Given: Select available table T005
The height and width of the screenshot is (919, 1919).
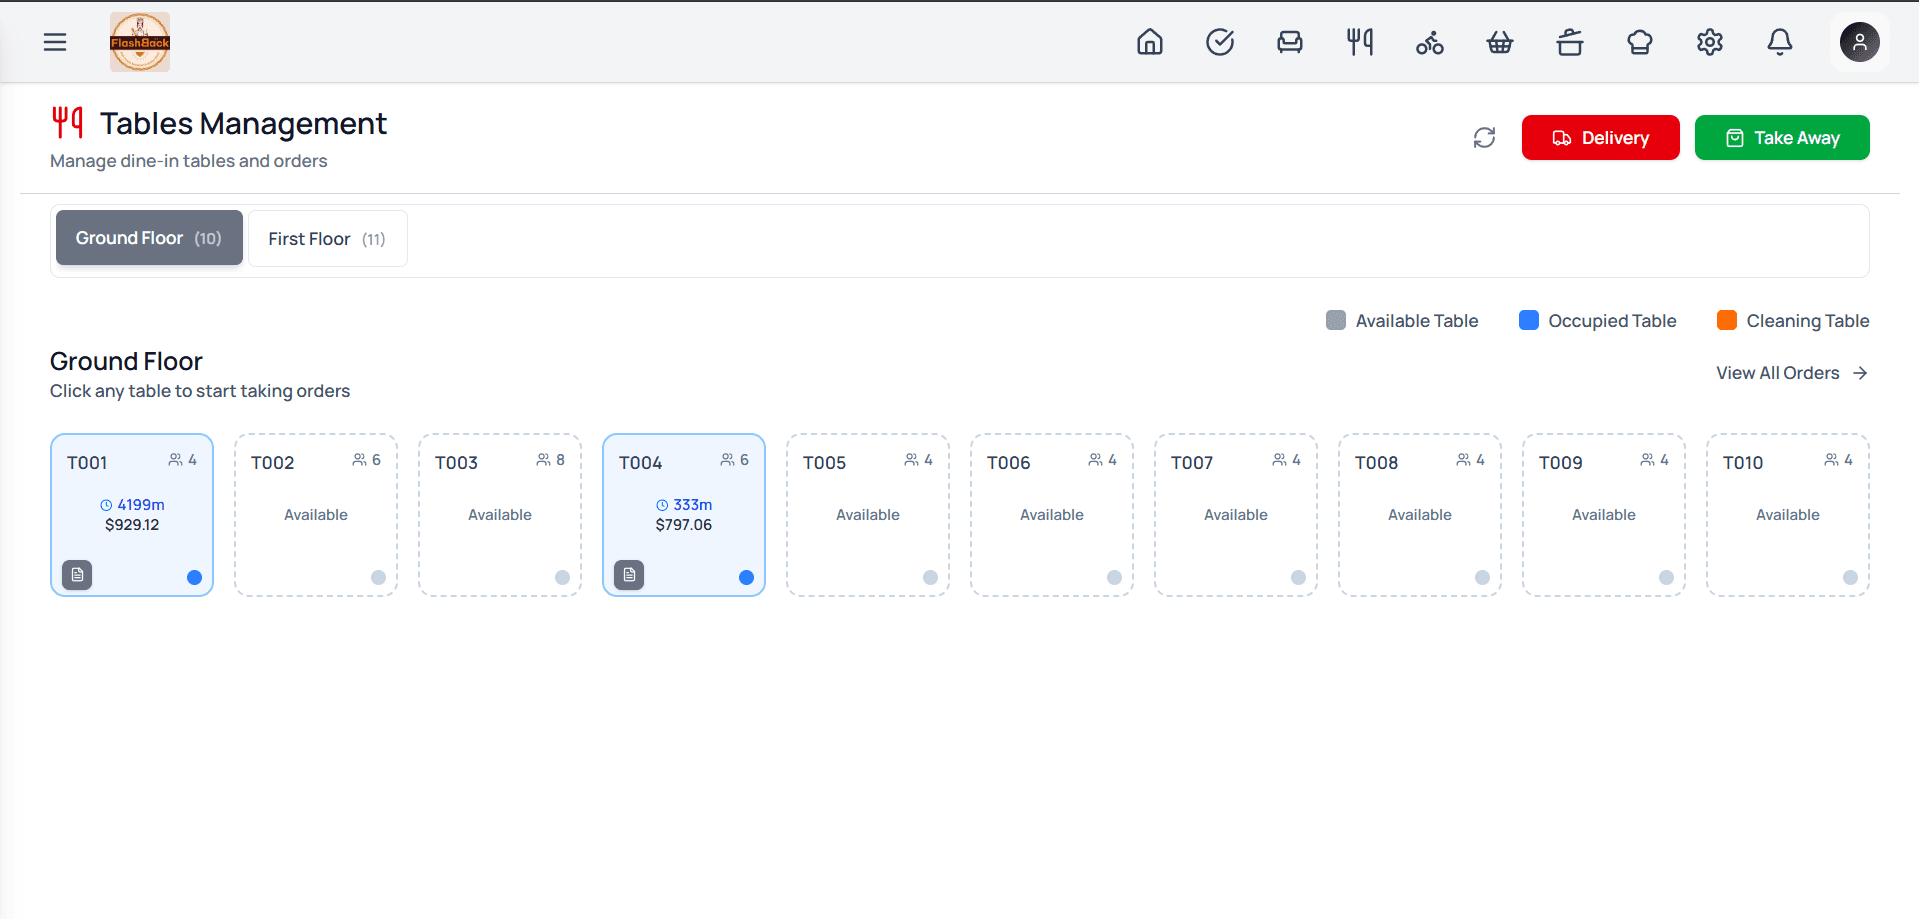Looking at the screenshot, I should [x=868, y=515].
